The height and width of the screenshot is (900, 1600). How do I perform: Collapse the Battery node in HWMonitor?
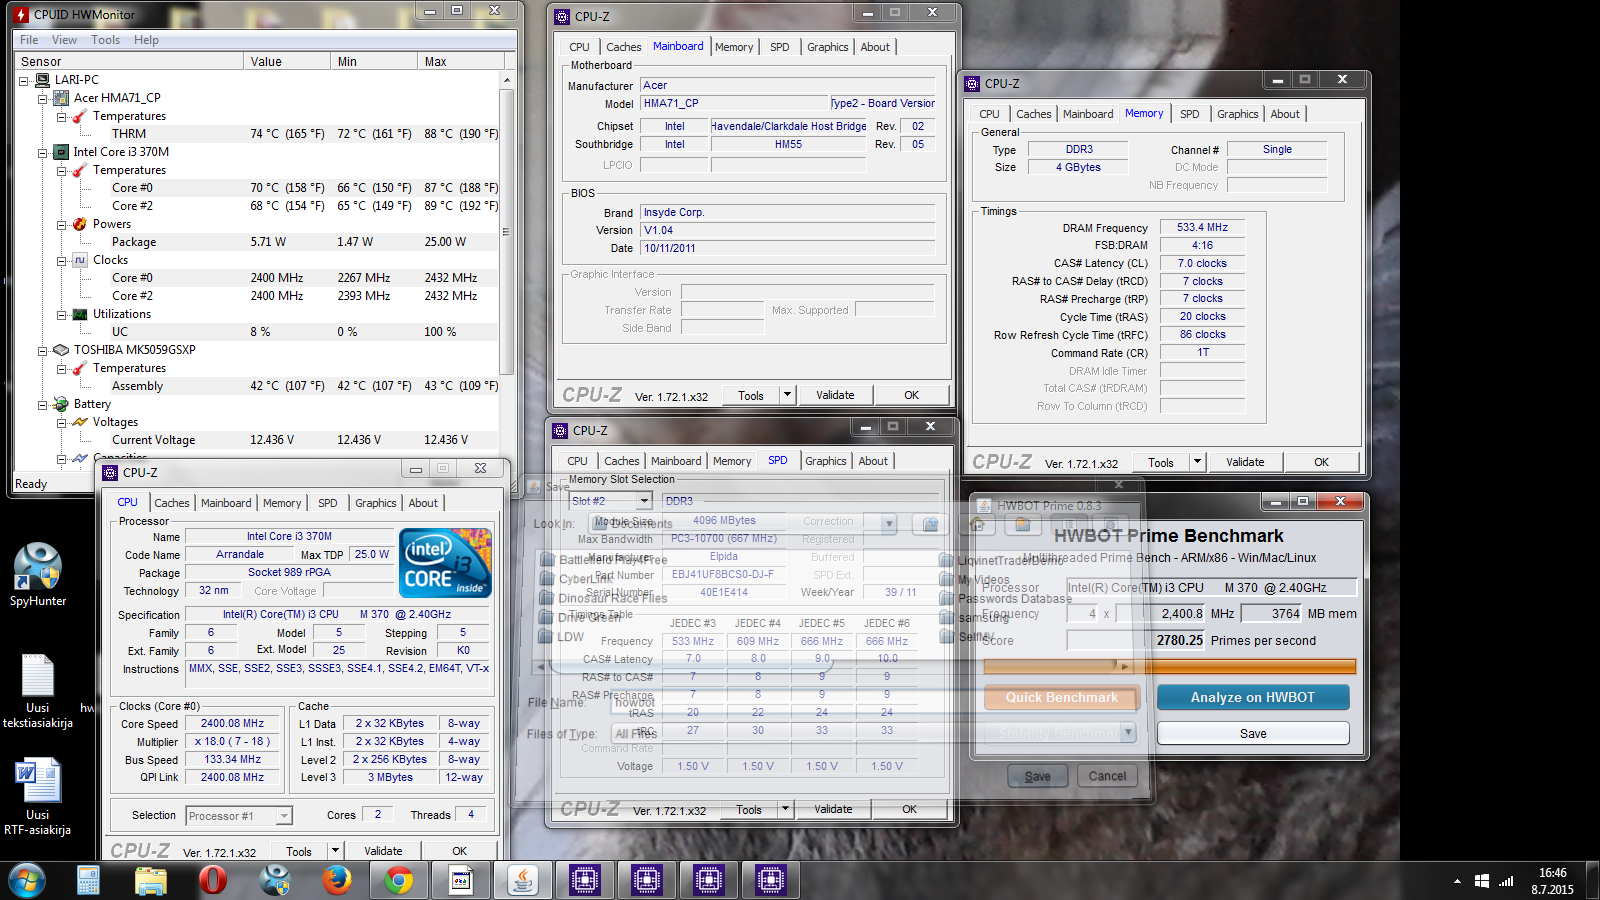click(42, 404)
